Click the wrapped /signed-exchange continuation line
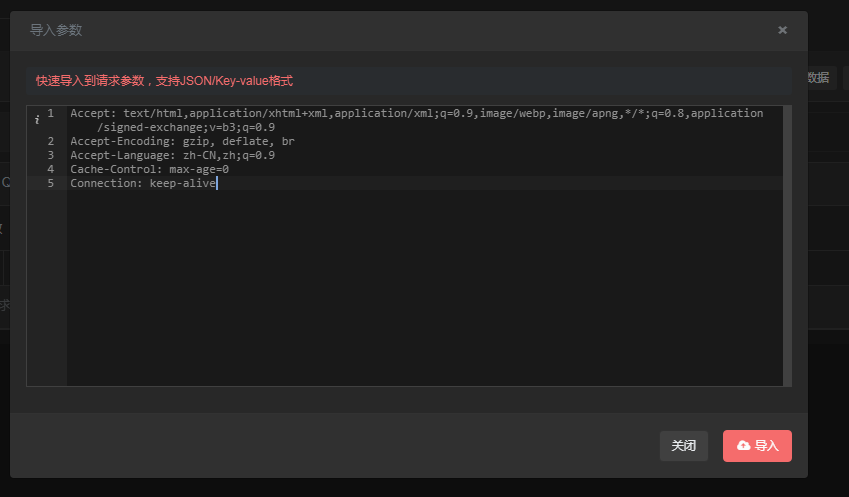The width and height of the screenshot is (849, 497). (x=186, y=127)
